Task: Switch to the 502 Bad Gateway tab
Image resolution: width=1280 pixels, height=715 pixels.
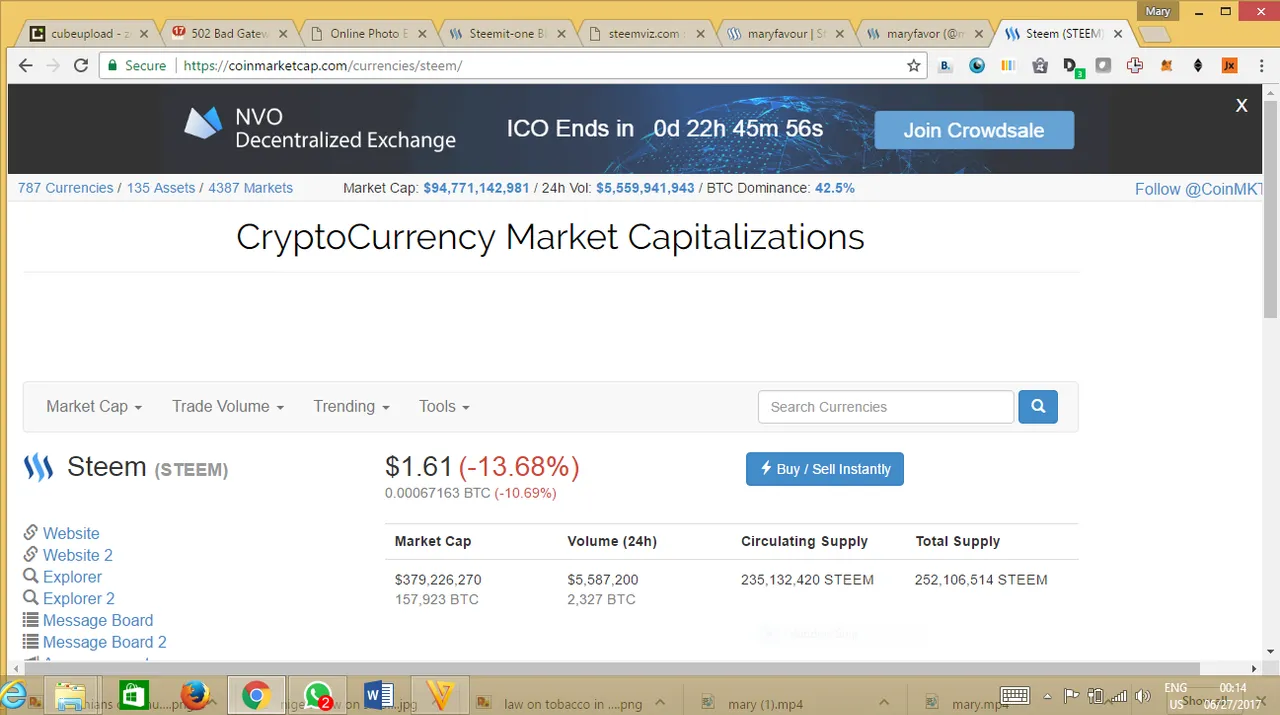Action: click(227, 33)
